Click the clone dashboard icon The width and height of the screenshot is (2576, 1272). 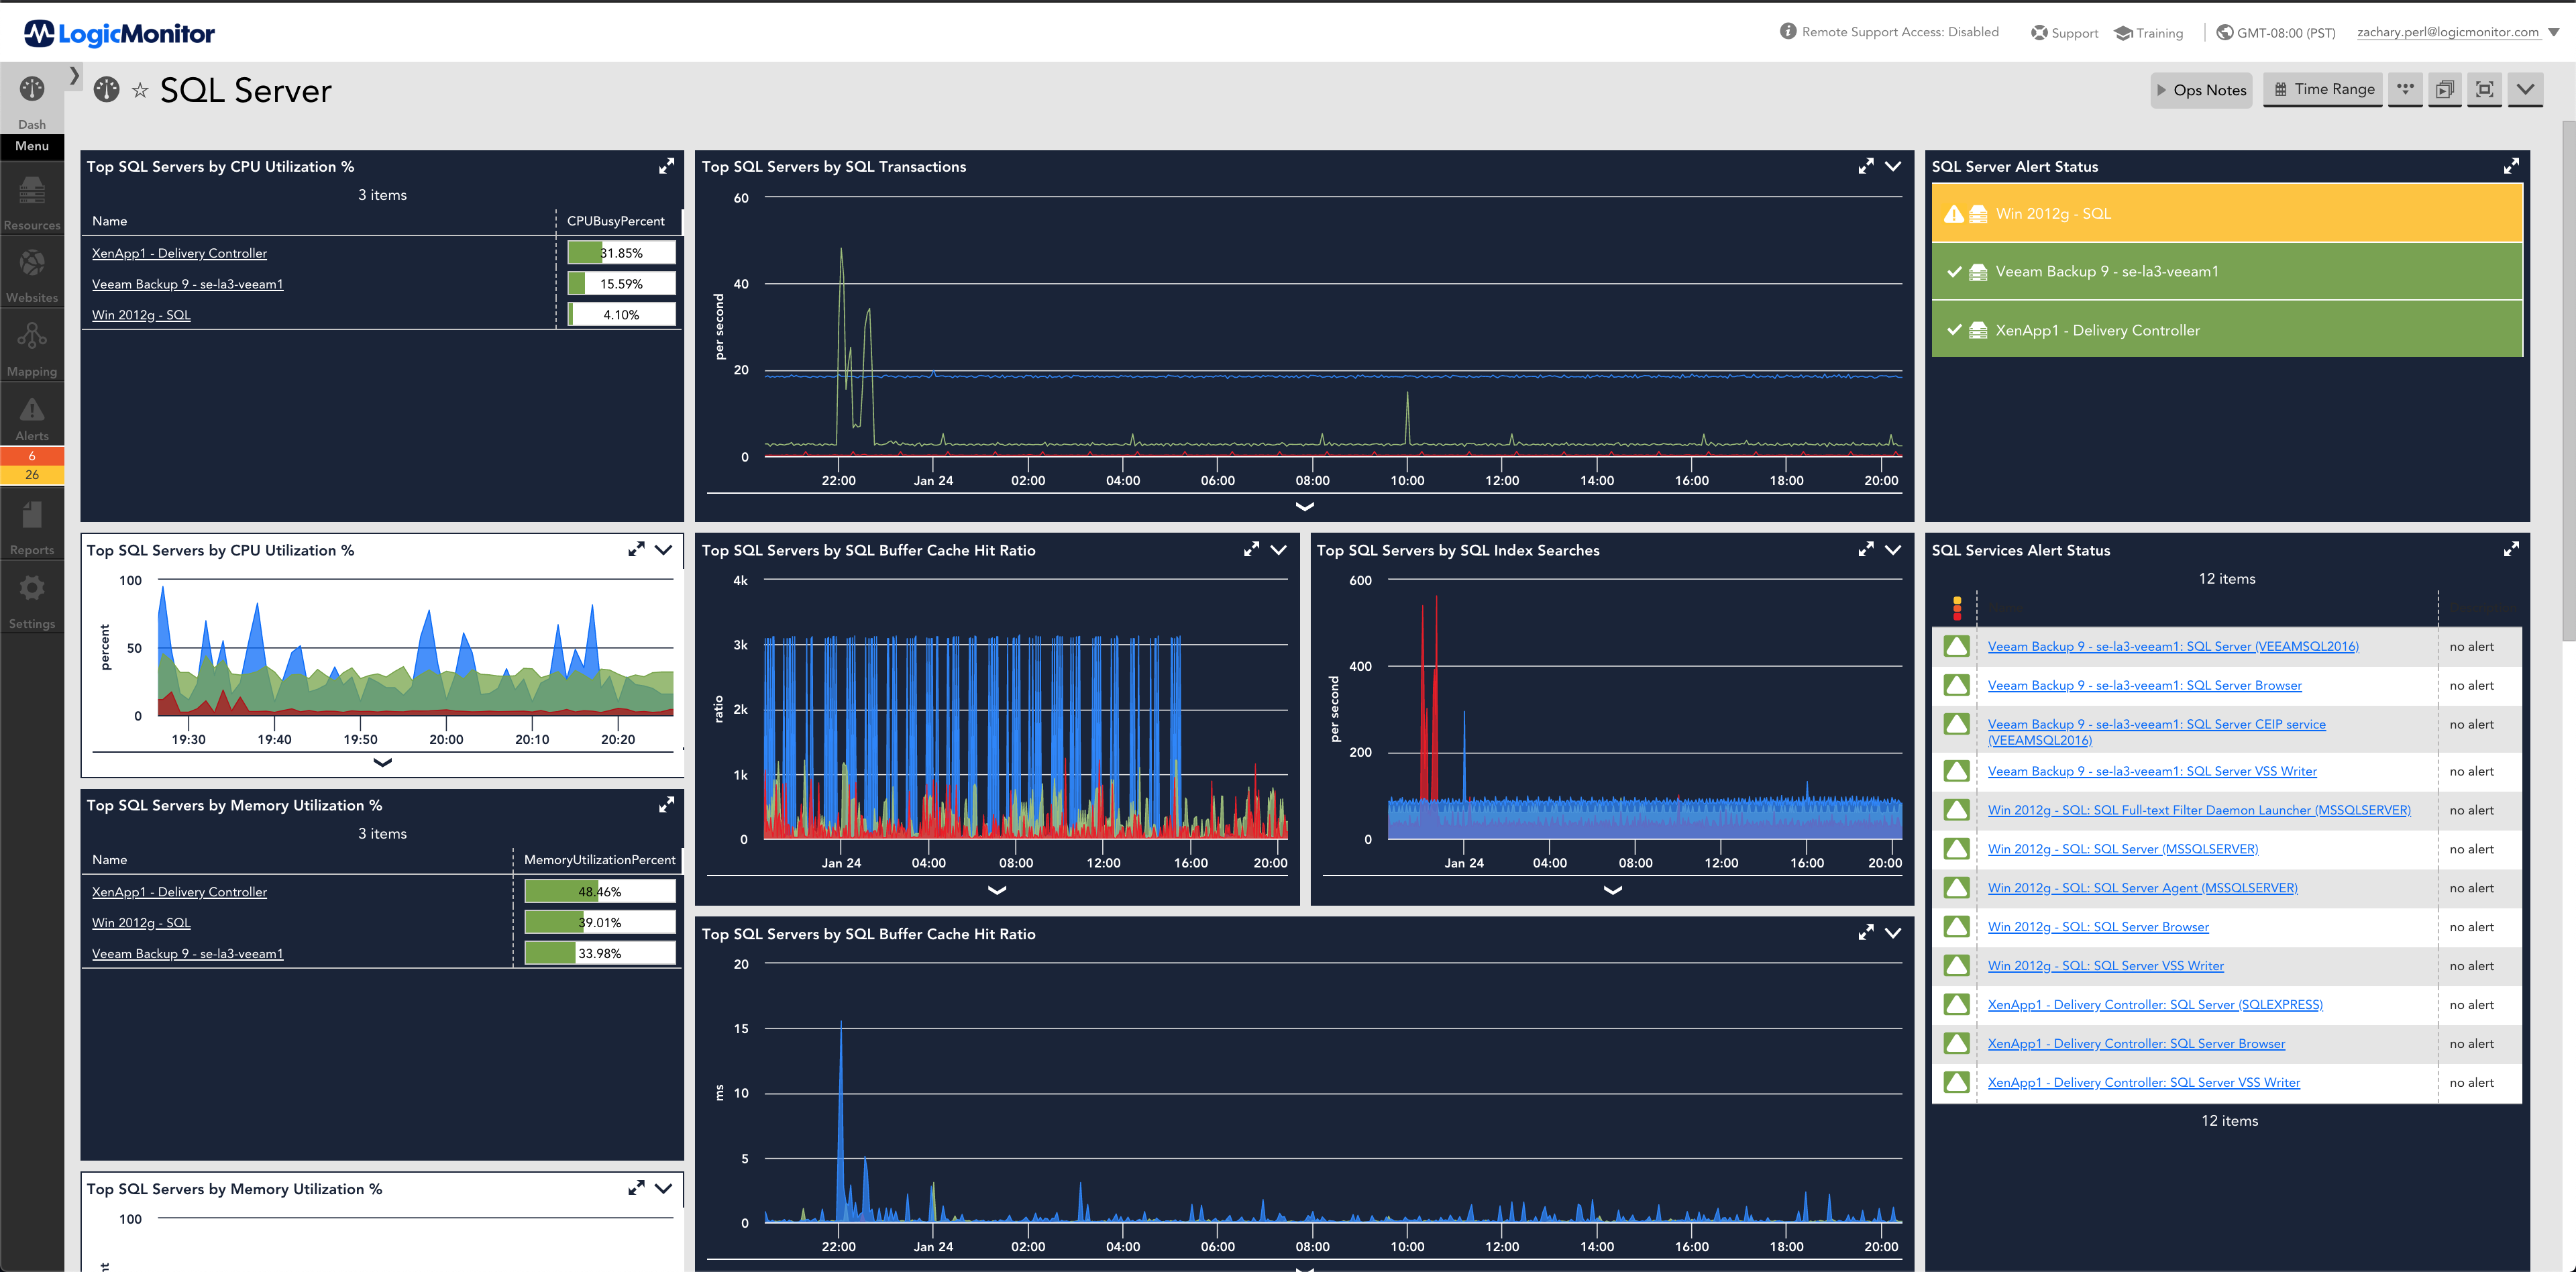(2445, 89)
